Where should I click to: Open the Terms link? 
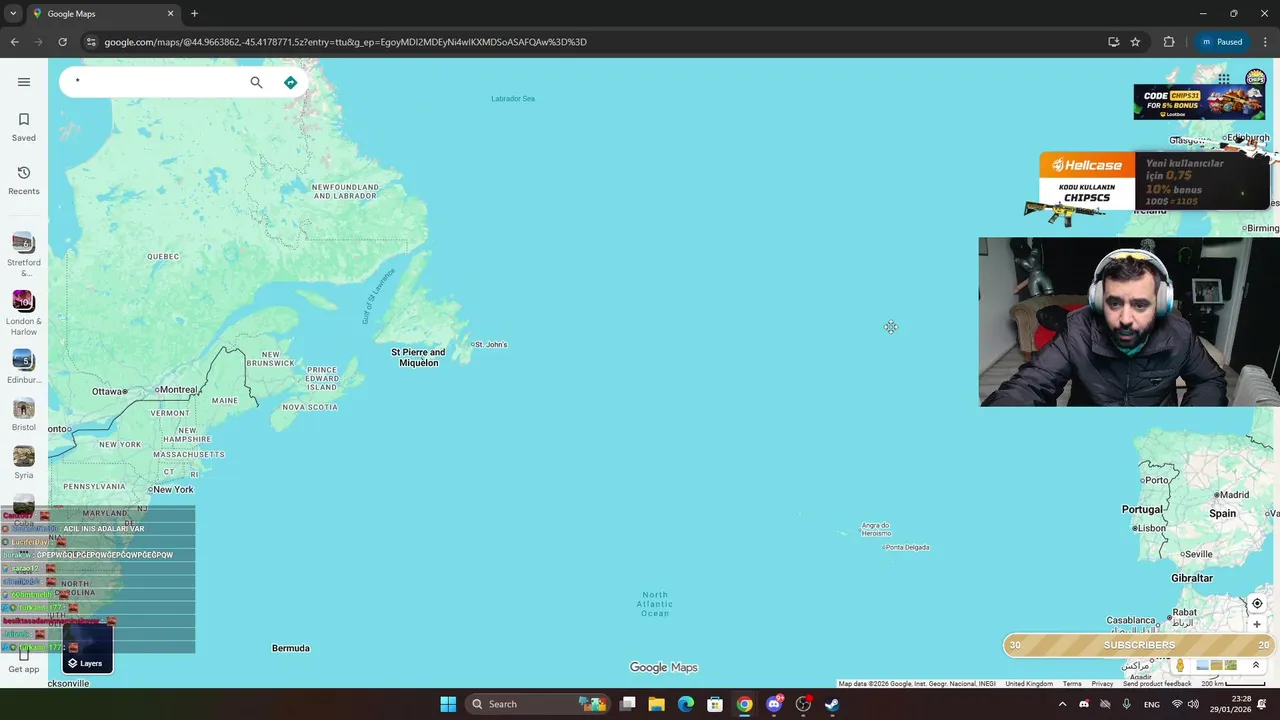(x=1072, y=684)
